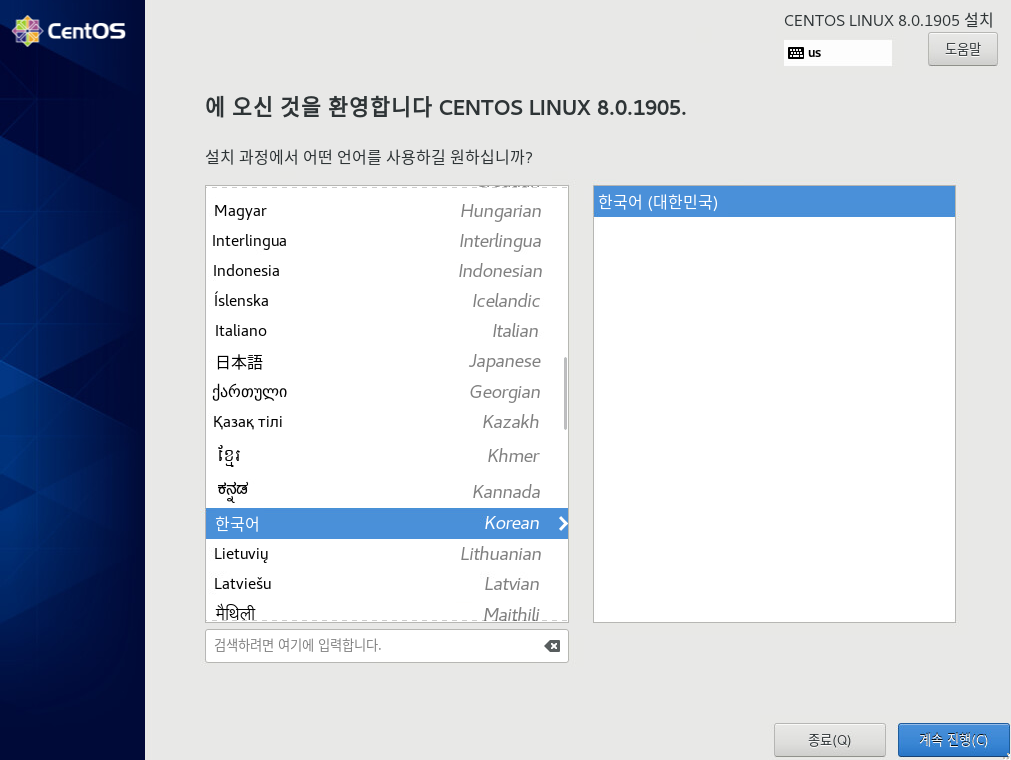Select the Khmer language row
Viewport: 1011px width, 760px height.
tap(387, 456)
